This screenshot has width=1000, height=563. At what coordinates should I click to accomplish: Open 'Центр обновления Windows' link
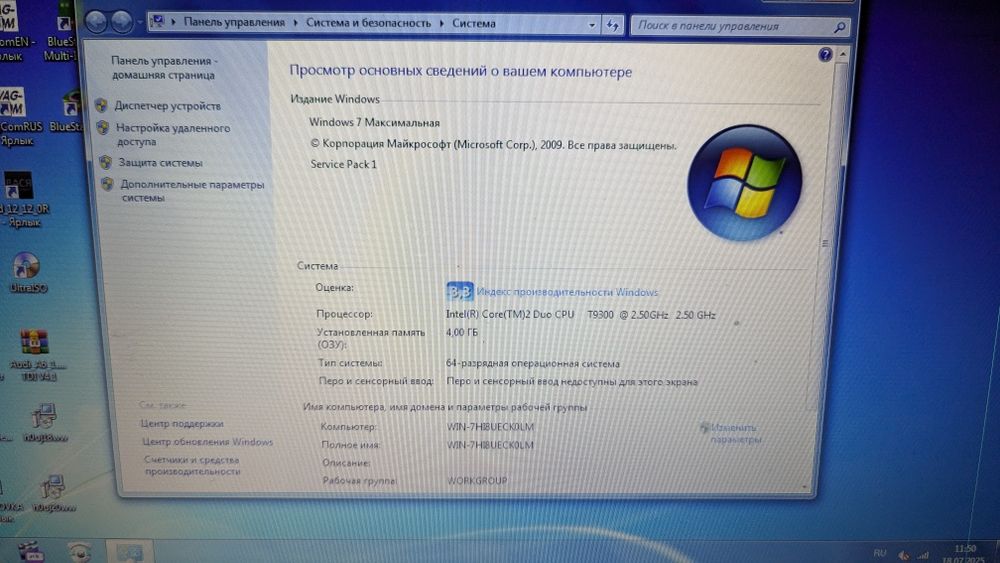click(x=207, y=441)
